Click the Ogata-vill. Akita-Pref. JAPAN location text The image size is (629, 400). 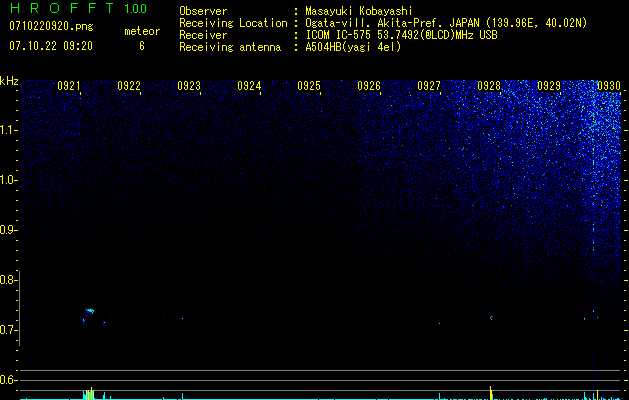pos(446,23)
